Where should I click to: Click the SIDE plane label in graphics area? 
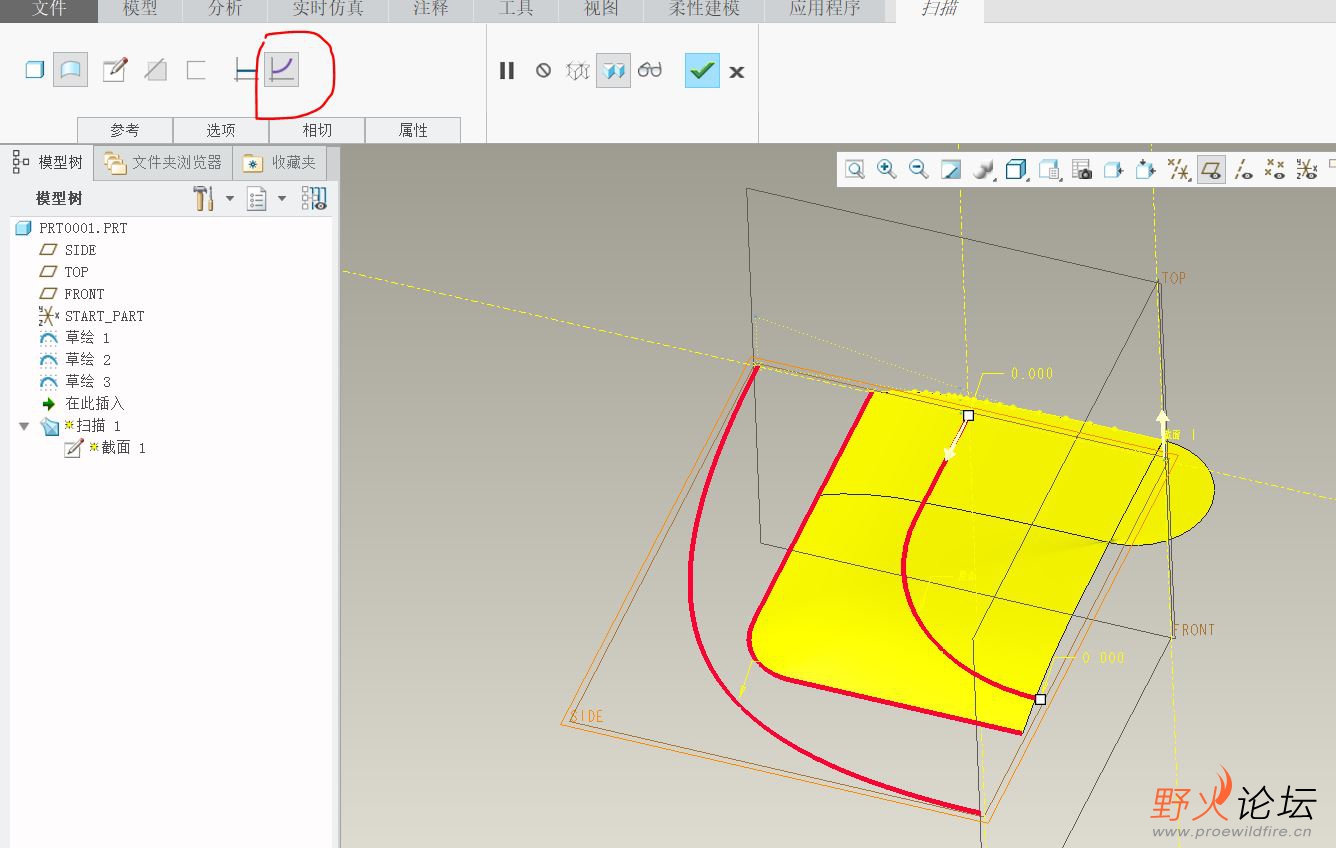(587, 717)
